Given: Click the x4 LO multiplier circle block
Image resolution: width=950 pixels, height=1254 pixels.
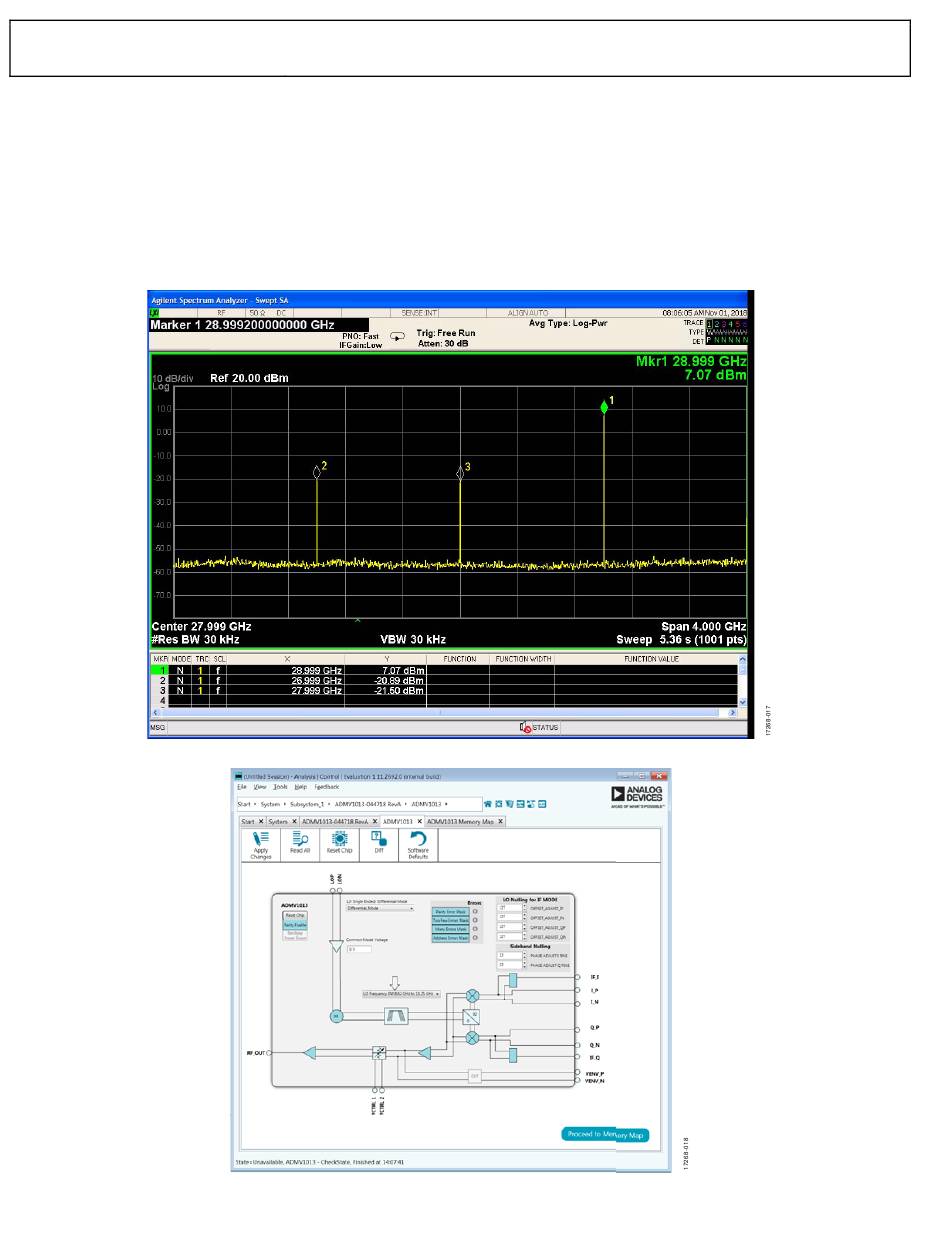Looking at the screenshot, I should point(336,1016).
